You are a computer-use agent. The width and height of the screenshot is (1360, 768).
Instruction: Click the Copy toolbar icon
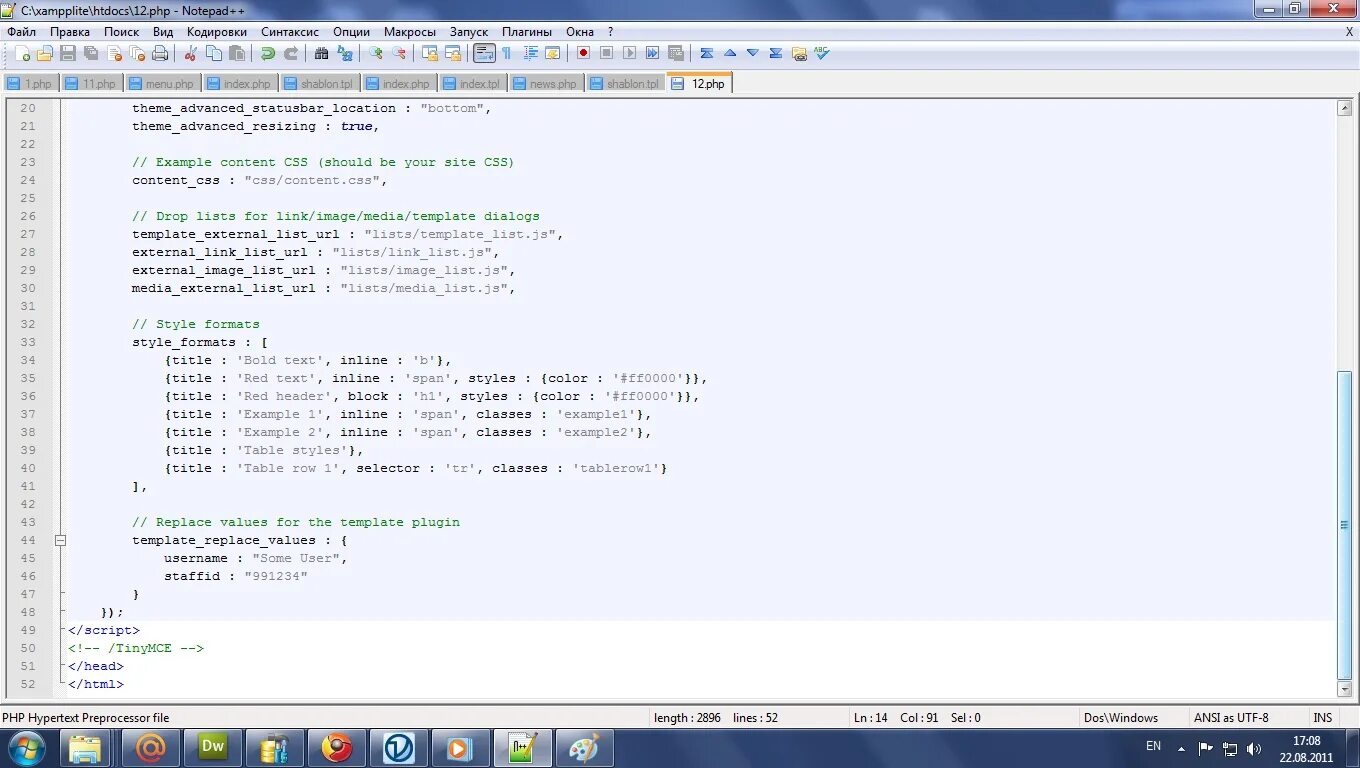tap(213, 53)
